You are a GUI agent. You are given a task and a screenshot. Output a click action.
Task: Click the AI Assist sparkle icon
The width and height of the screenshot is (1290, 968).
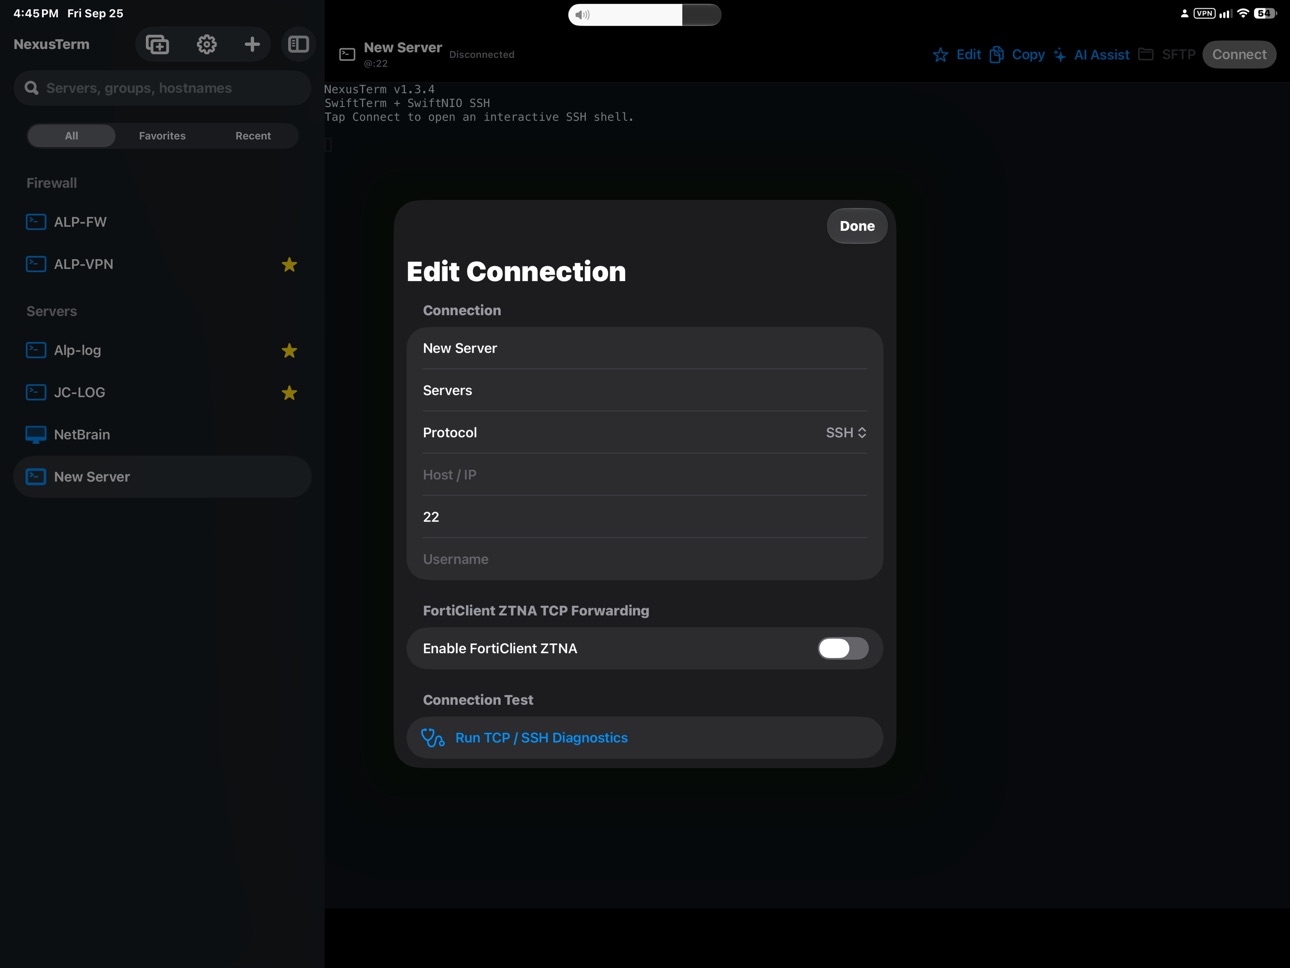(x=1060, y=55)
